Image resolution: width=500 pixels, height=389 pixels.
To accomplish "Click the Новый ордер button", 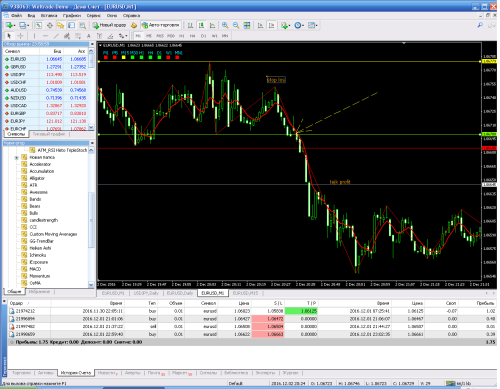I will 109,25.
